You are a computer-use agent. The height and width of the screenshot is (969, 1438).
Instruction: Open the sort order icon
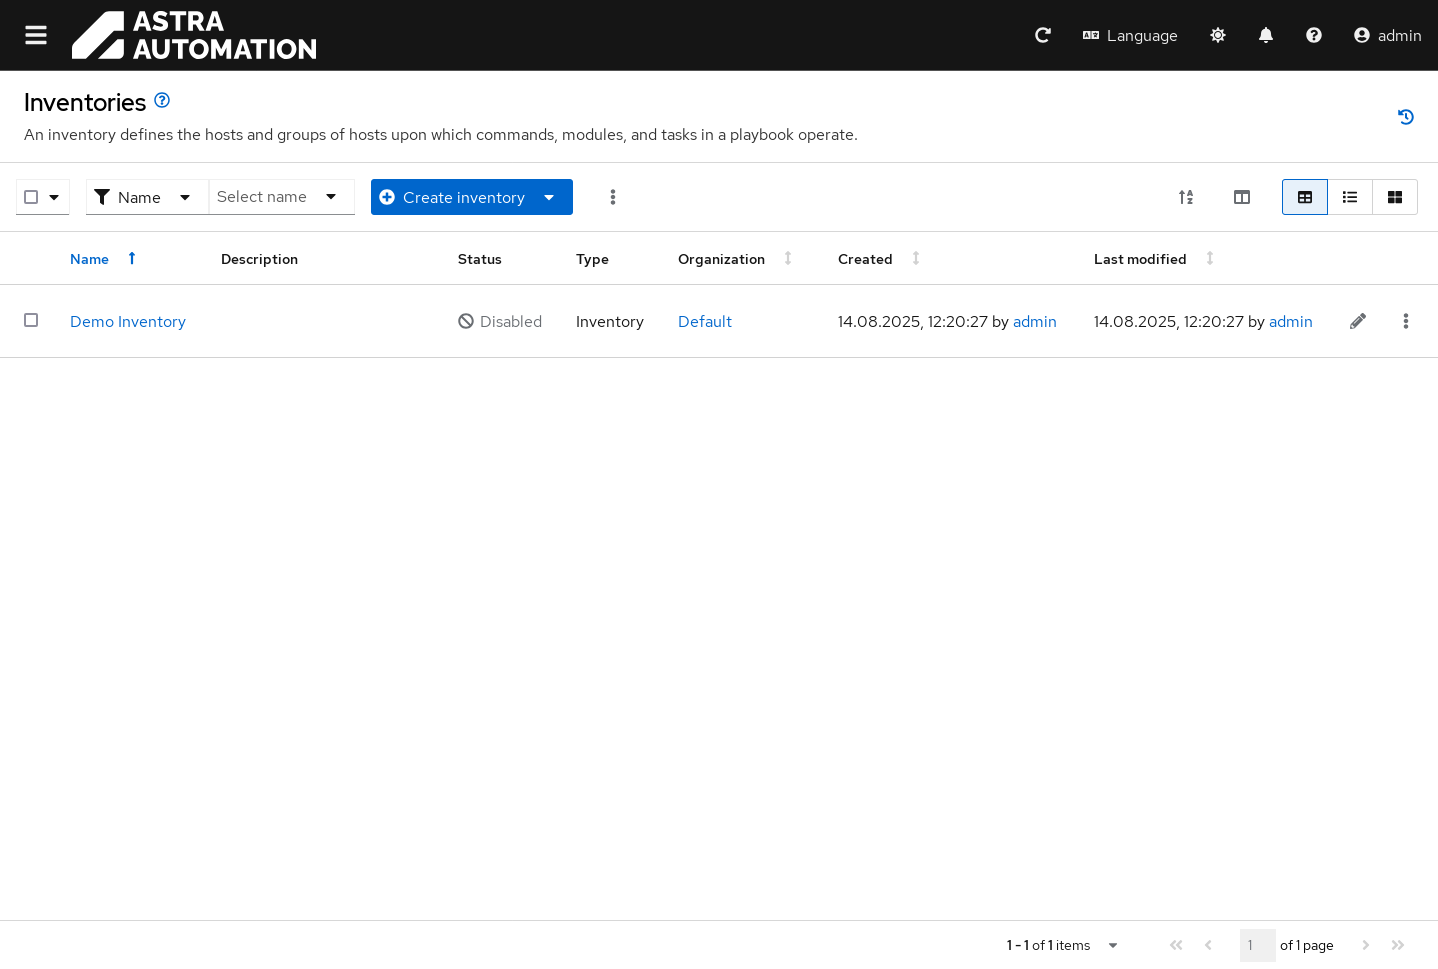1185,197
